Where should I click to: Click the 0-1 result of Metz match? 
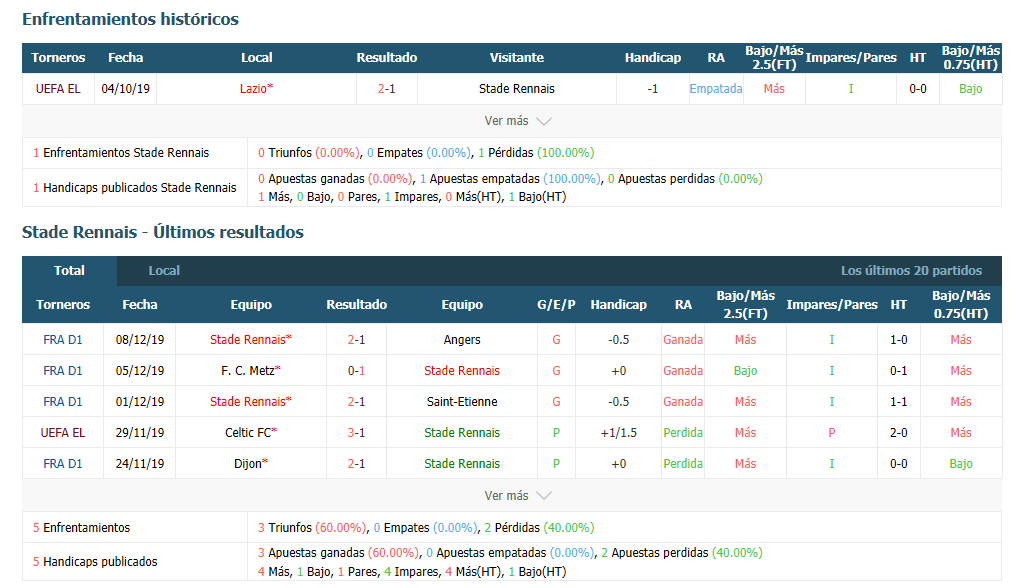[356, 371]
